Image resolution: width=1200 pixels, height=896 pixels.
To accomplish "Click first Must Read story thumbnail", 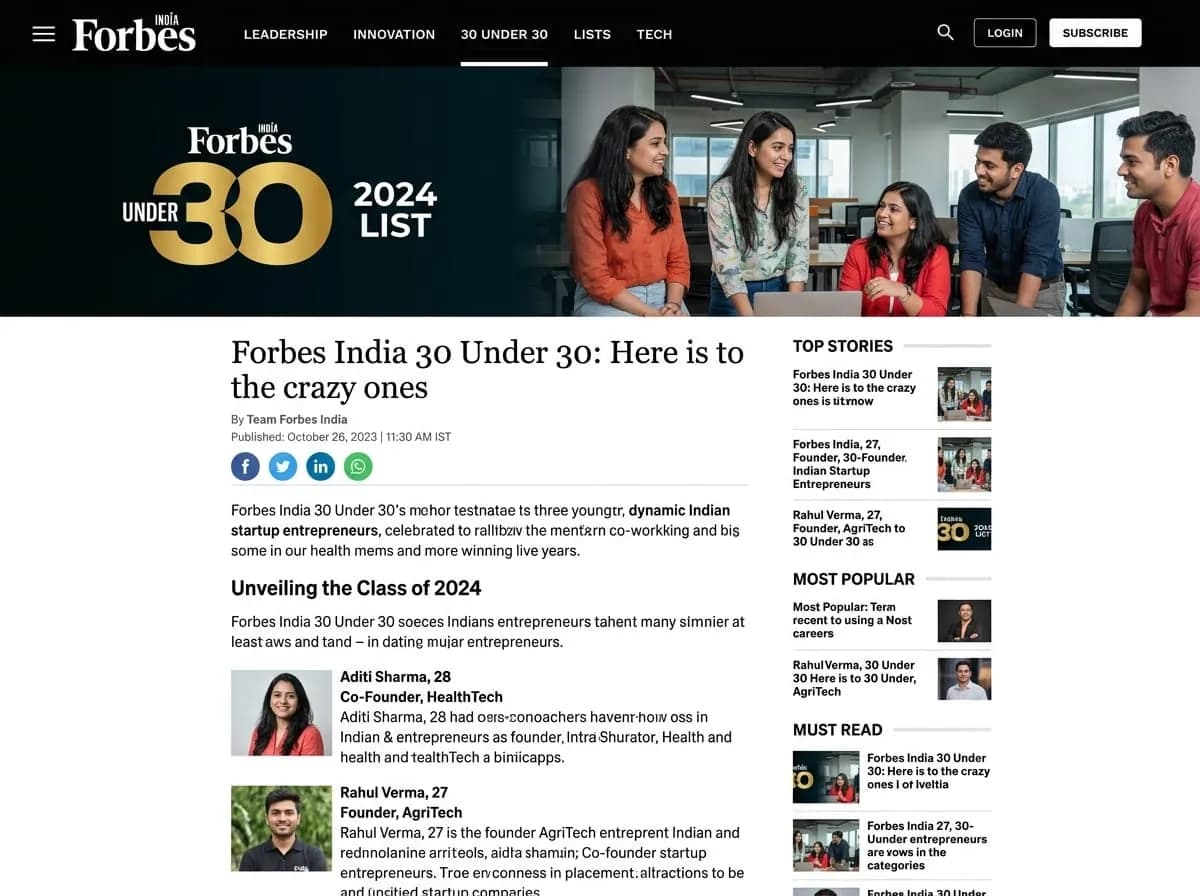I will click(x=826, y=777).
